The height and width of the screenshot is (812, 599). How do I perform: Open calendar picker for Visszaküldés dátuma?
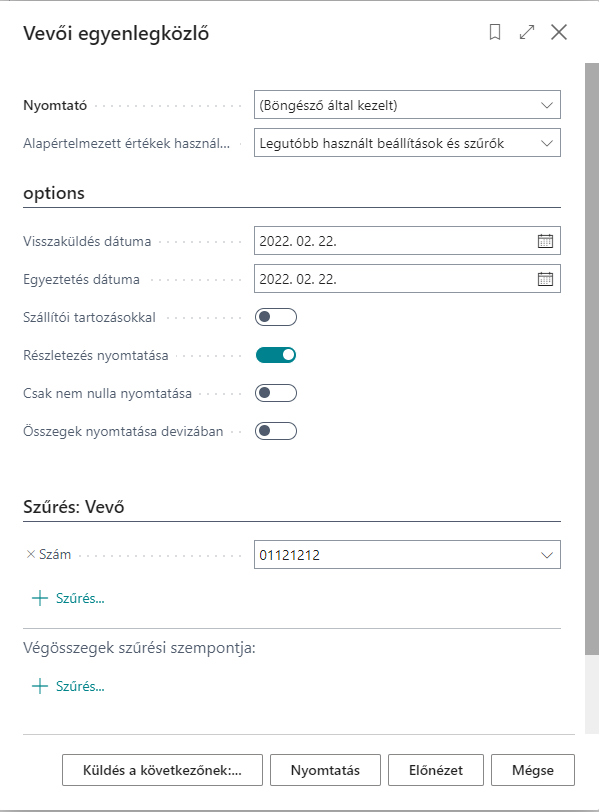click(545, 241)
